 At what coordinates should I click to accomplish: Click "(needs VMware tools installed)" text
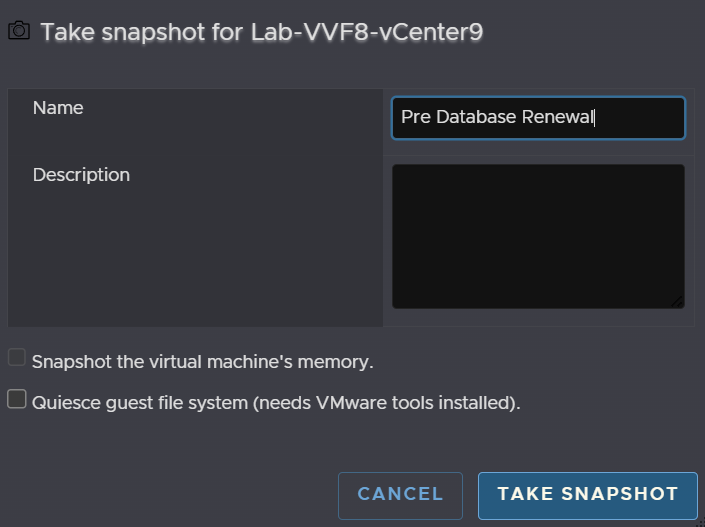(387, 403)
